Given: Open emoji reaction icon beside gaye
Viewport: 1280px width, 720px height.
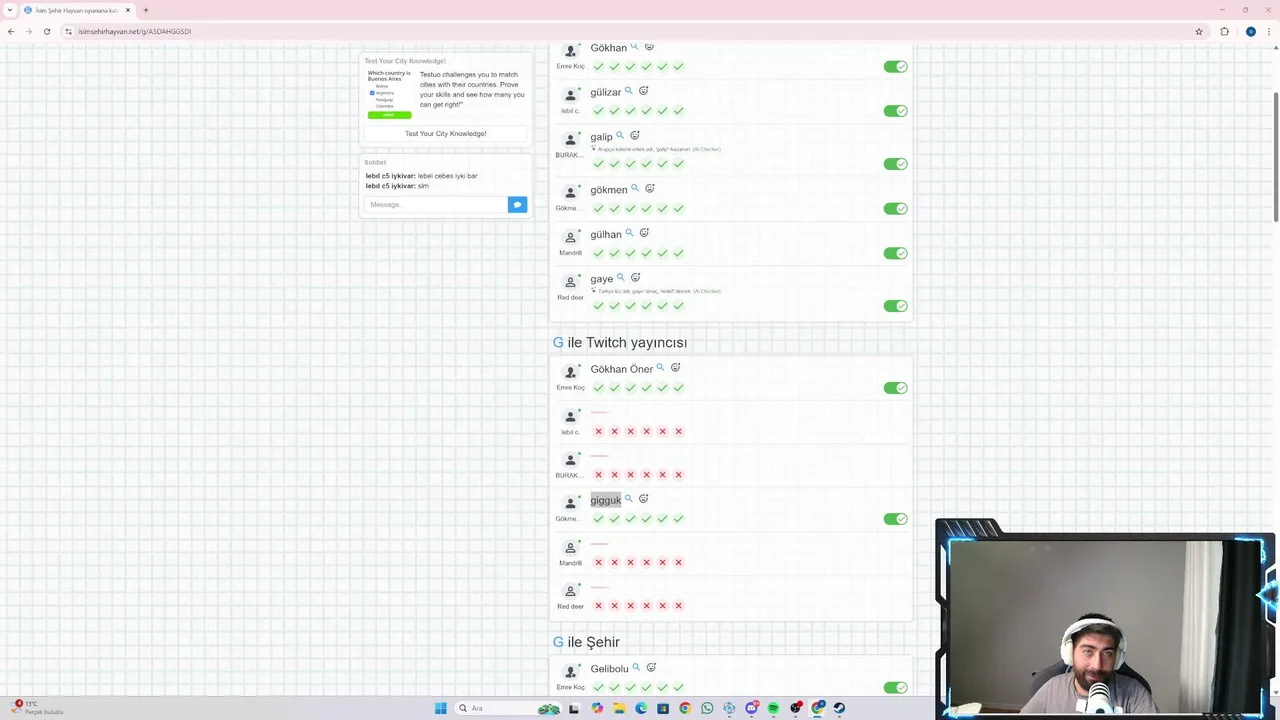Looking at the screenshot, I should tap(636, 278).
